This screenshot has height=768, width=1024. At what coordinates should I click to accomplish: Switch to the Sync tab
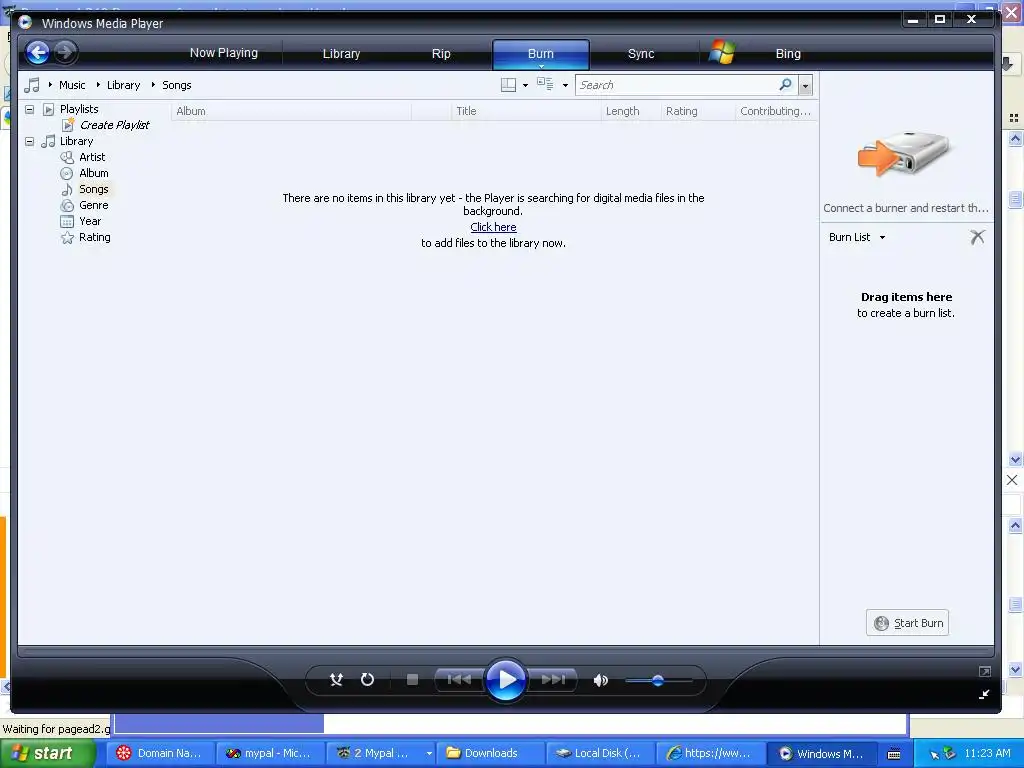(641, 54)
